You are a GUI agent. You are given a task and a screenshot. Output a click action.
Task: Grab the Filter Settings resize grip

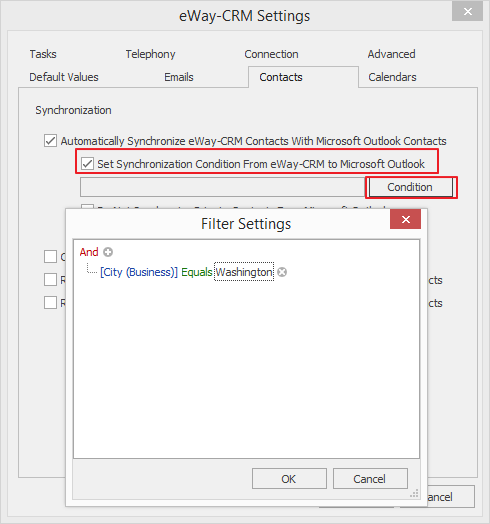414,494
